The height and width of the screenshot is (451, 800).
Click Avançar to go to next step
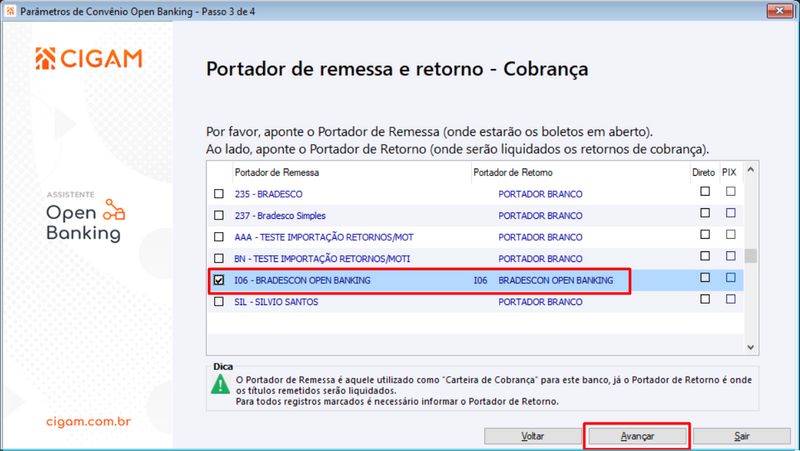[x=637, y=436]
